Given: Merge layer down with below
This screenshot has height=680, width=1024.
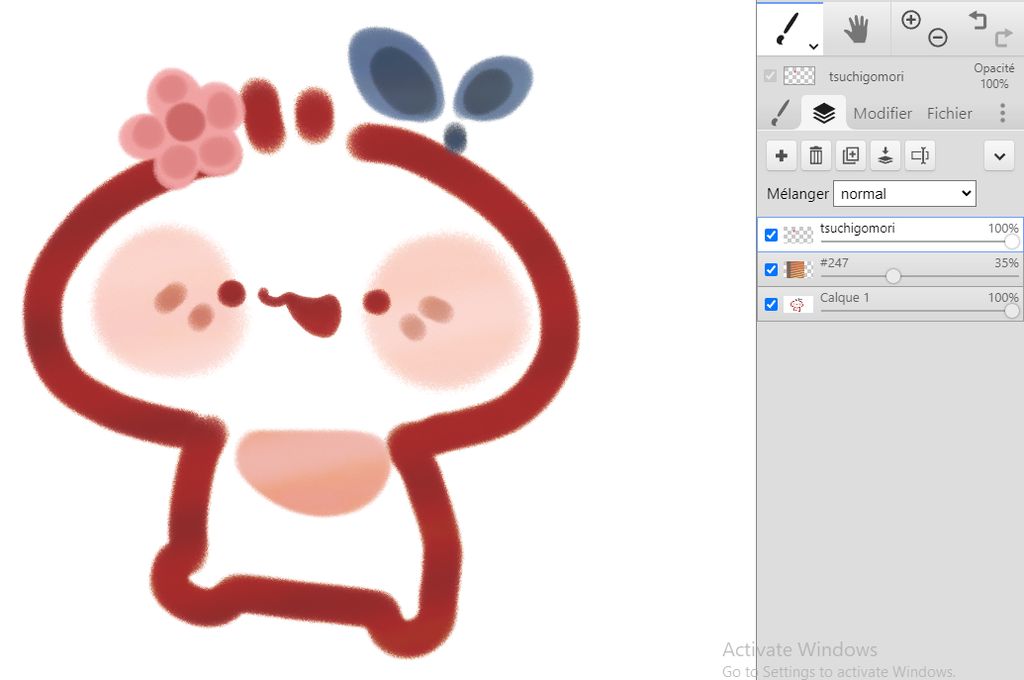Looking at the screenshot, I should pos(885,155).
